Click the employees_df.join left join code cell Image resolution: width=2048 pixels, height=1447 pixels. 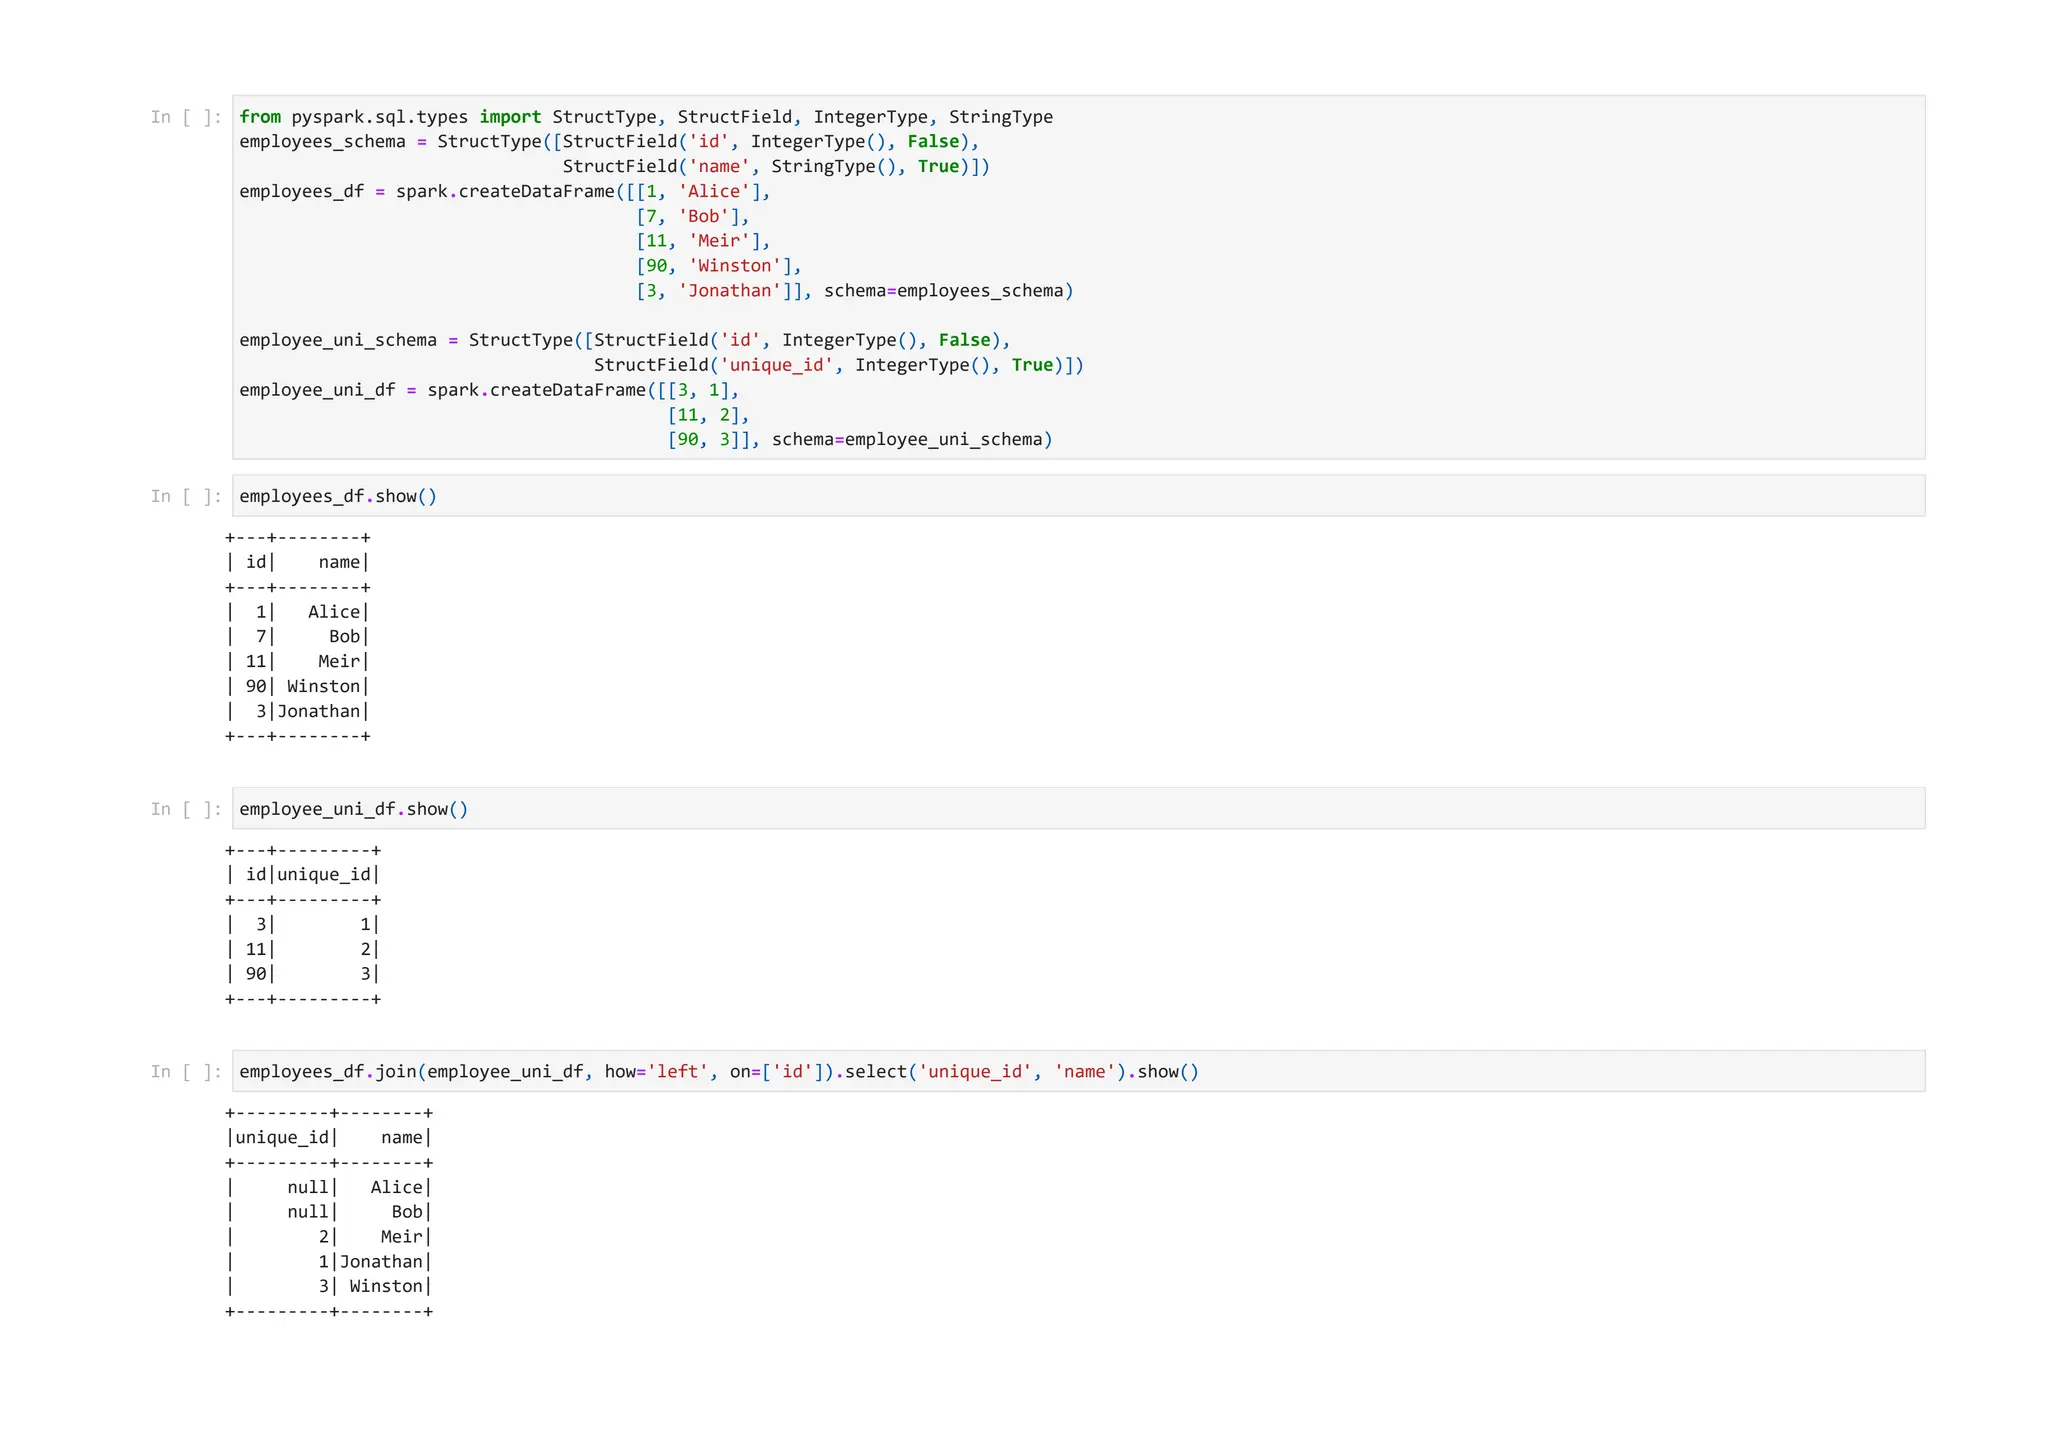[x=1078, y=1071]
